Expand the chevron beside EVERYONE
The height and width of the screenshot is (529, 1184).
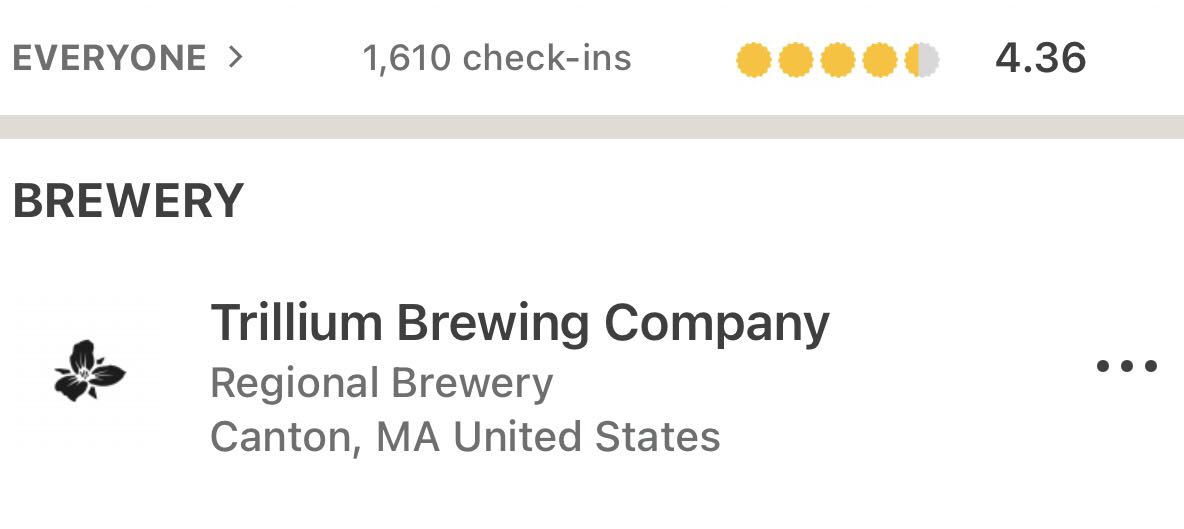pyautogui.click(x=235, y=58)
